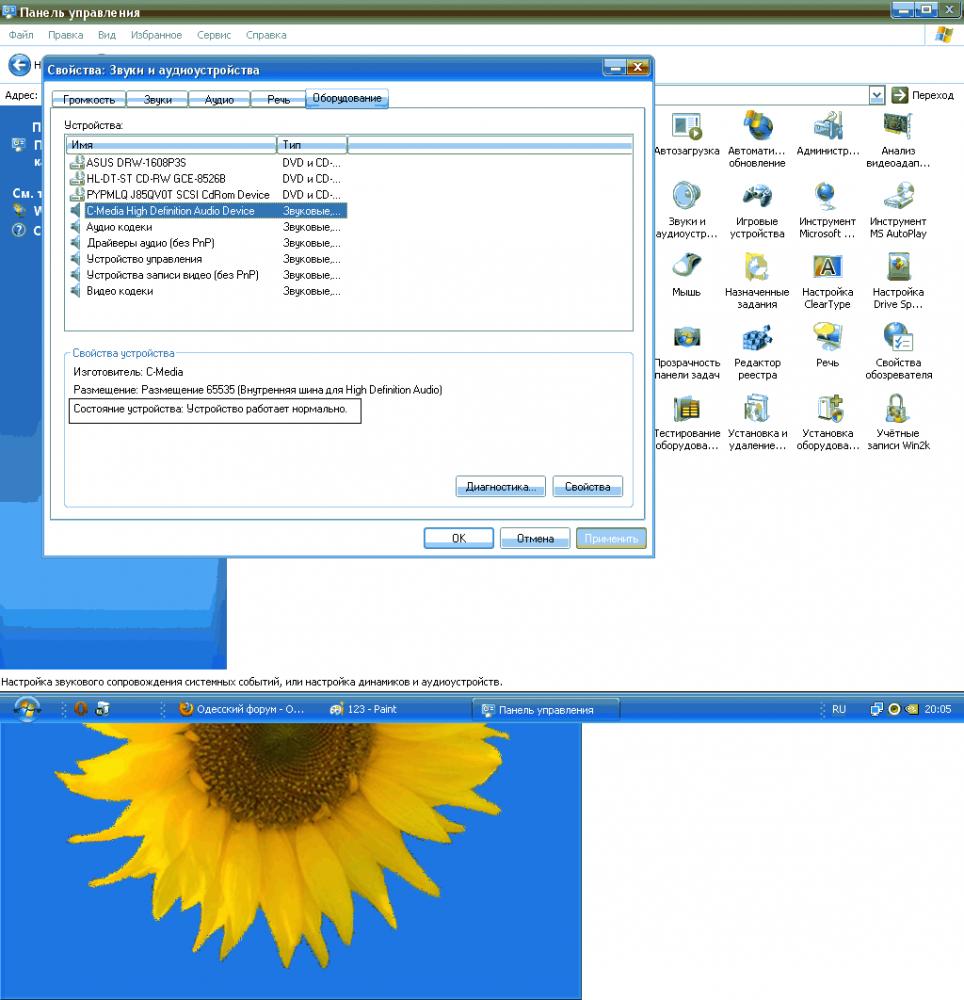
Task: Sort devices by Имя column header
Action: [x=170, y=145]
